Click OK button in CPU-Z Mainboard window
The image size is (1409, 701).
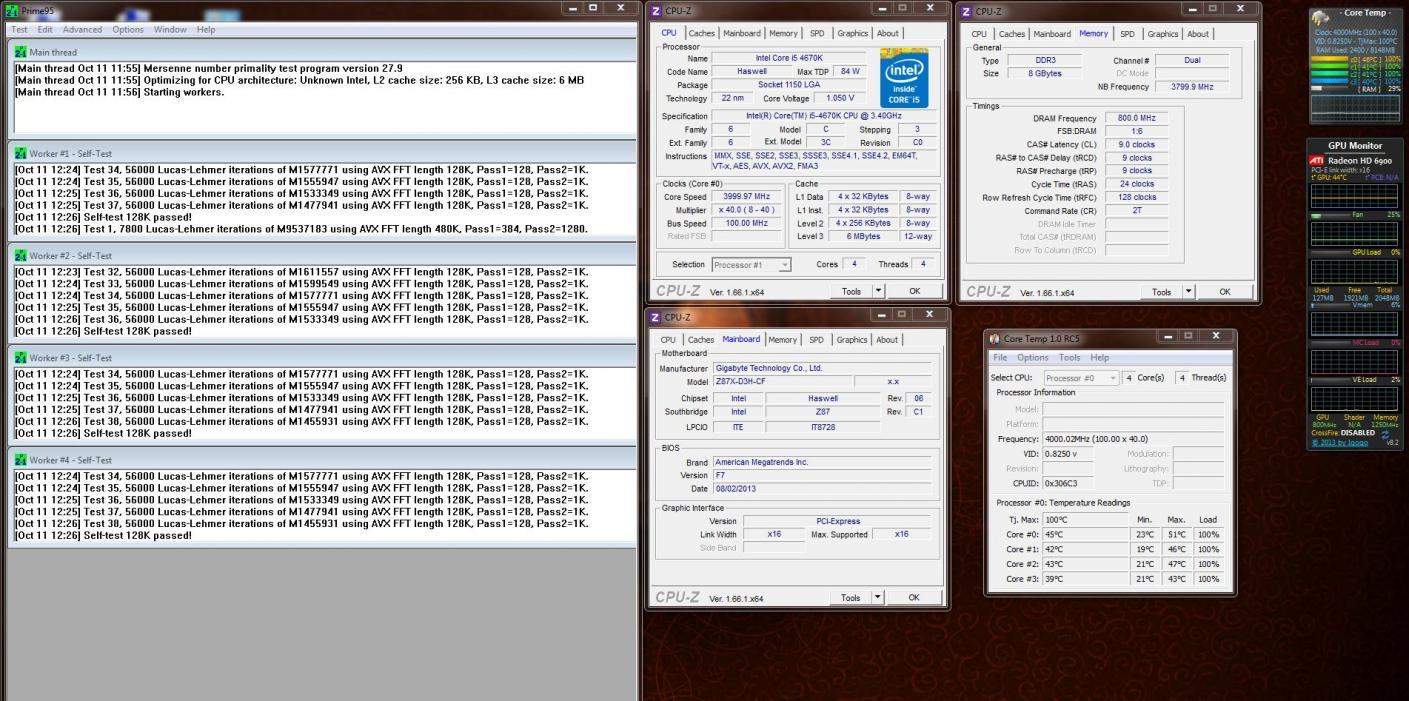click(914, 598)
